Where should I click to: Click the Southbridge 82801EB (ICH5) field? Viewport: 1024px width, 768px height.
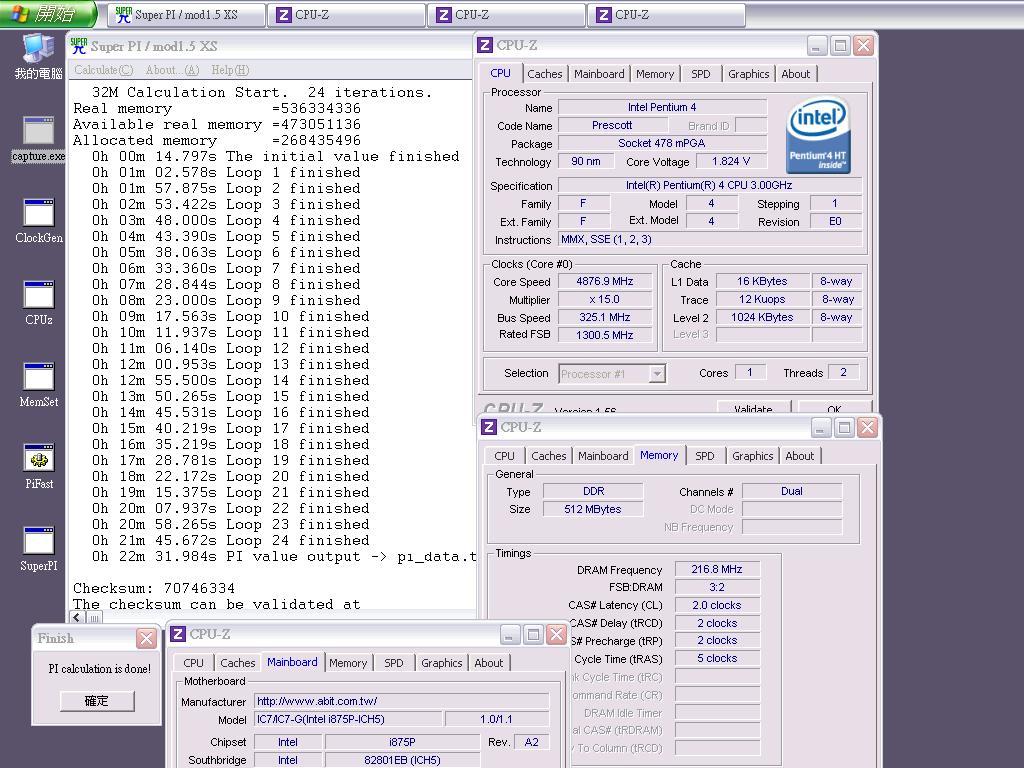tap(402, 760)
